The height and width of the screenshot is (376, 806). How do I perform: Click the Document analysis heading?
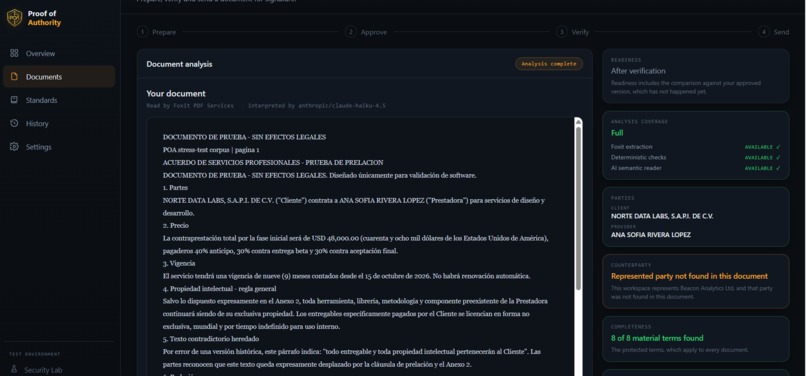coord(179,64)
